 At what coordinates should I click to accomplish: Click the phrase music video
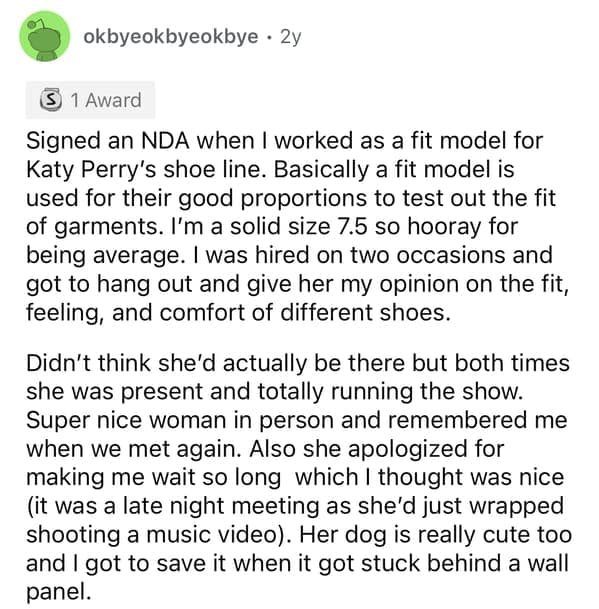[x=217, y=535]
